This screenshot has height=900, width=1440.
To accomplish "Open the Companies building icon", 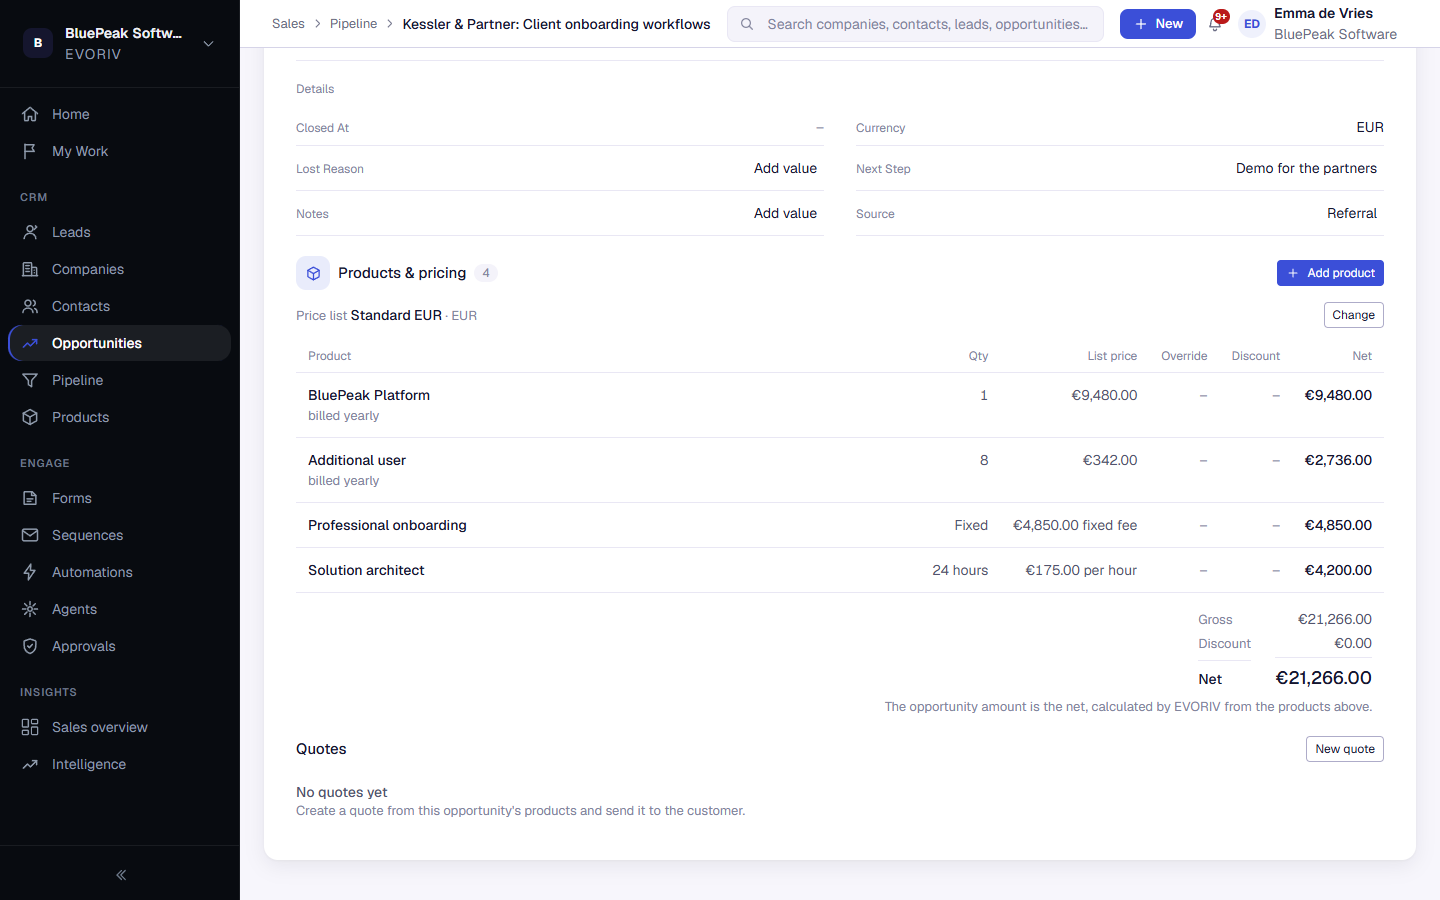I will [x=30, y=269].
